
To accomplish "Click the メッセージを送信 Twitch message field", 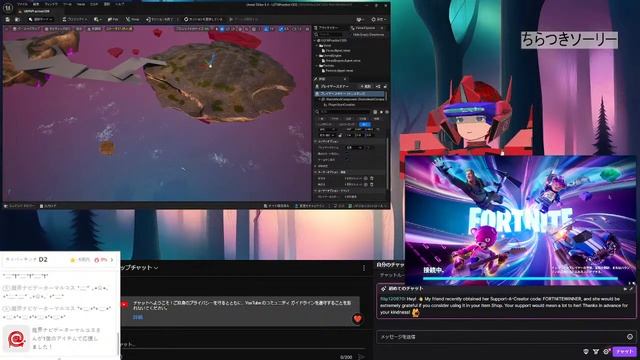I will click(x=506, y=337).
